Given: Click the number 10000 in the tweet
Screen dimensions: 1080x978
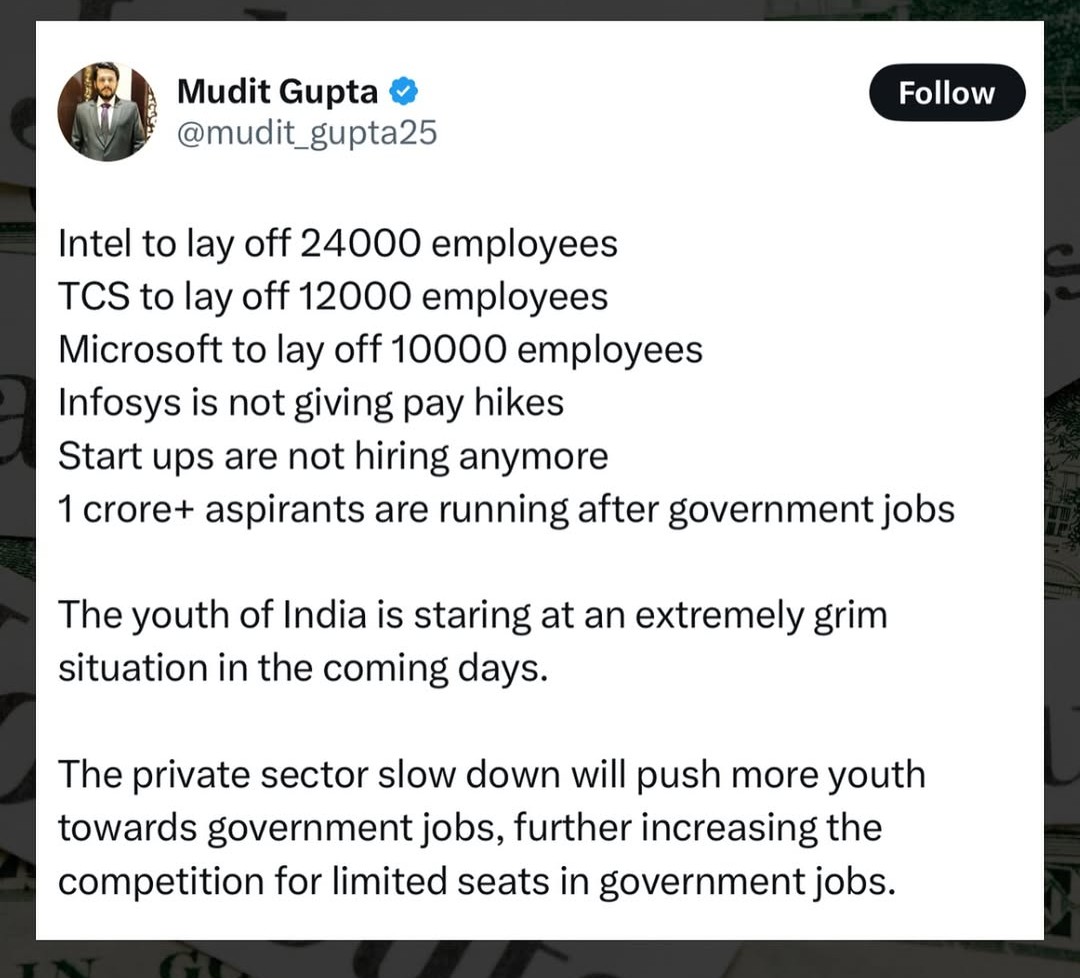Looking at the screenshot, I should click(x=448, y=349).
